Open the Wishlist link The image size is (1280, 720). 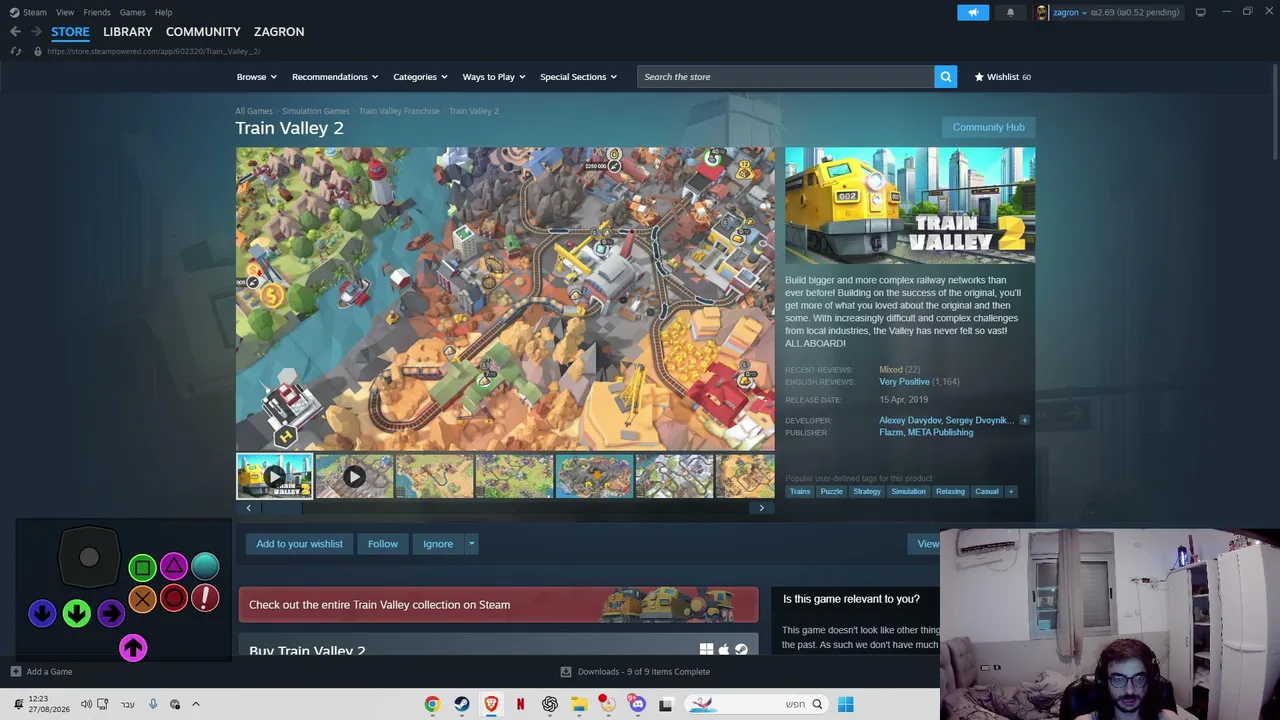point(1003,77)
